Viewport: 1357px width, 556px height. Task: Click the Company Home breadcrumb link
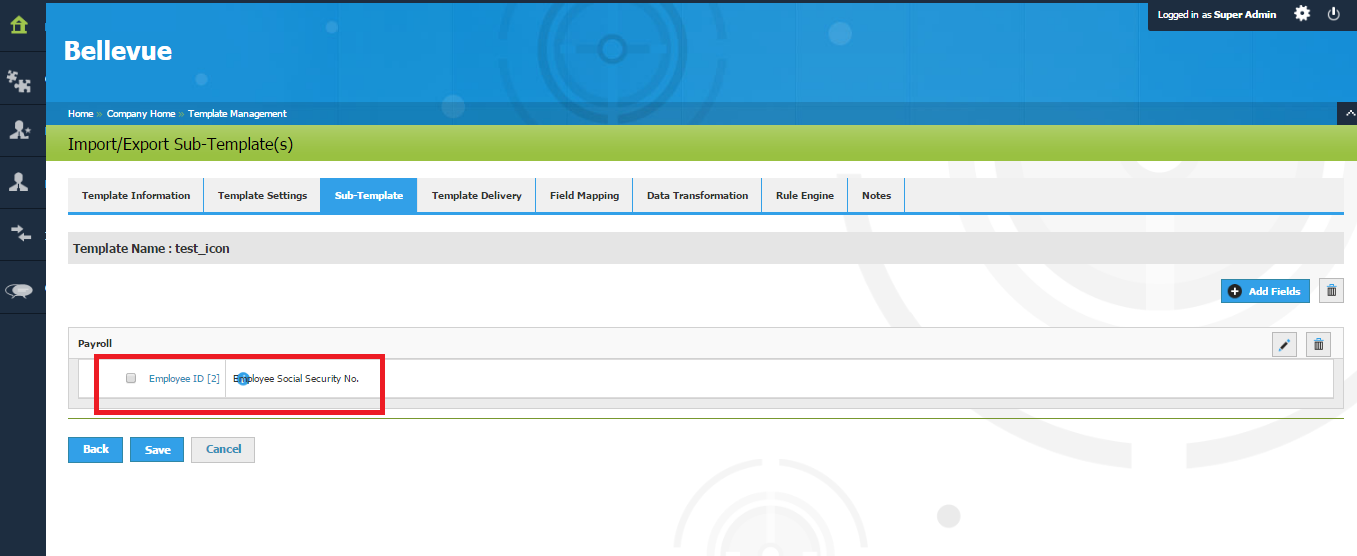pyautogui.click(x=140, y=114)
